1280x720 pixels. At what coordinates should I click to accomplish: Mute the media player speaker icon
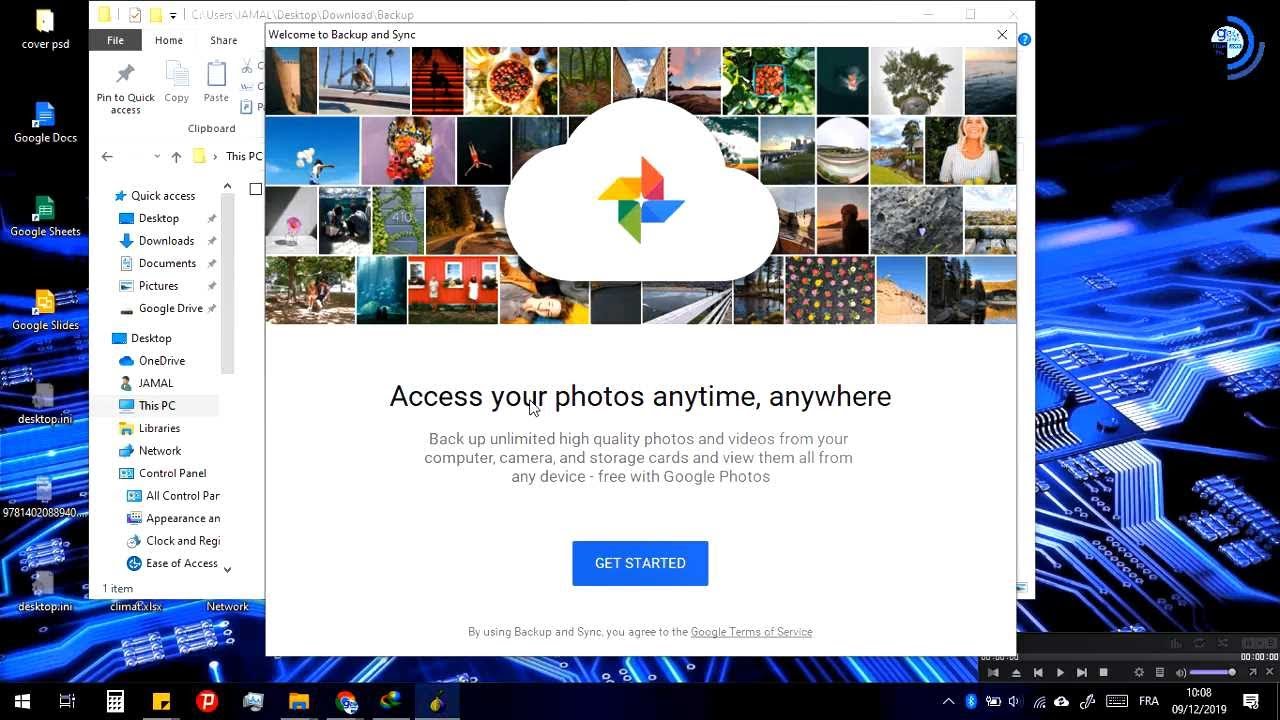tap(1180, 673)
